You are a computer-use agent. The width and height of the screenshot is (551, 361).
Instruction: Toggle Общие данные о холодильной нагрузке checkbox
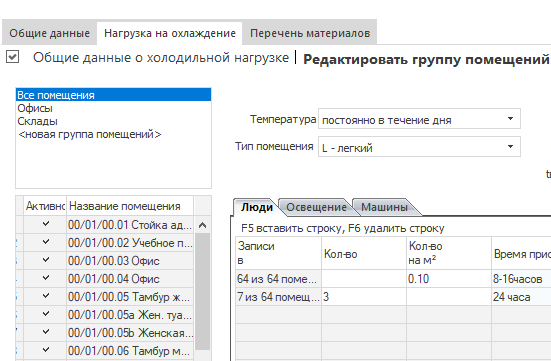tap(13, 57)
